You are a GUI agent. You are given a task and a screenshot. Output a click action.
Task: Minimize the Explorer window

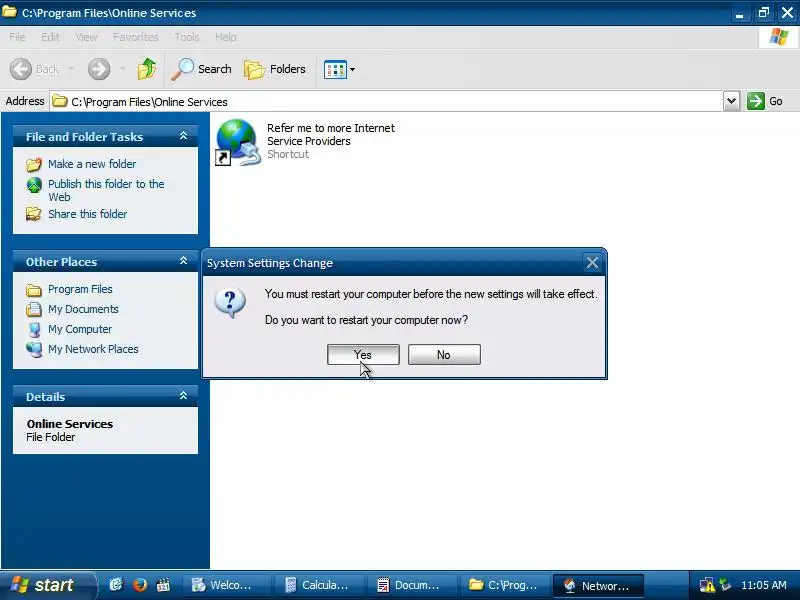click(x=739, y=12)
